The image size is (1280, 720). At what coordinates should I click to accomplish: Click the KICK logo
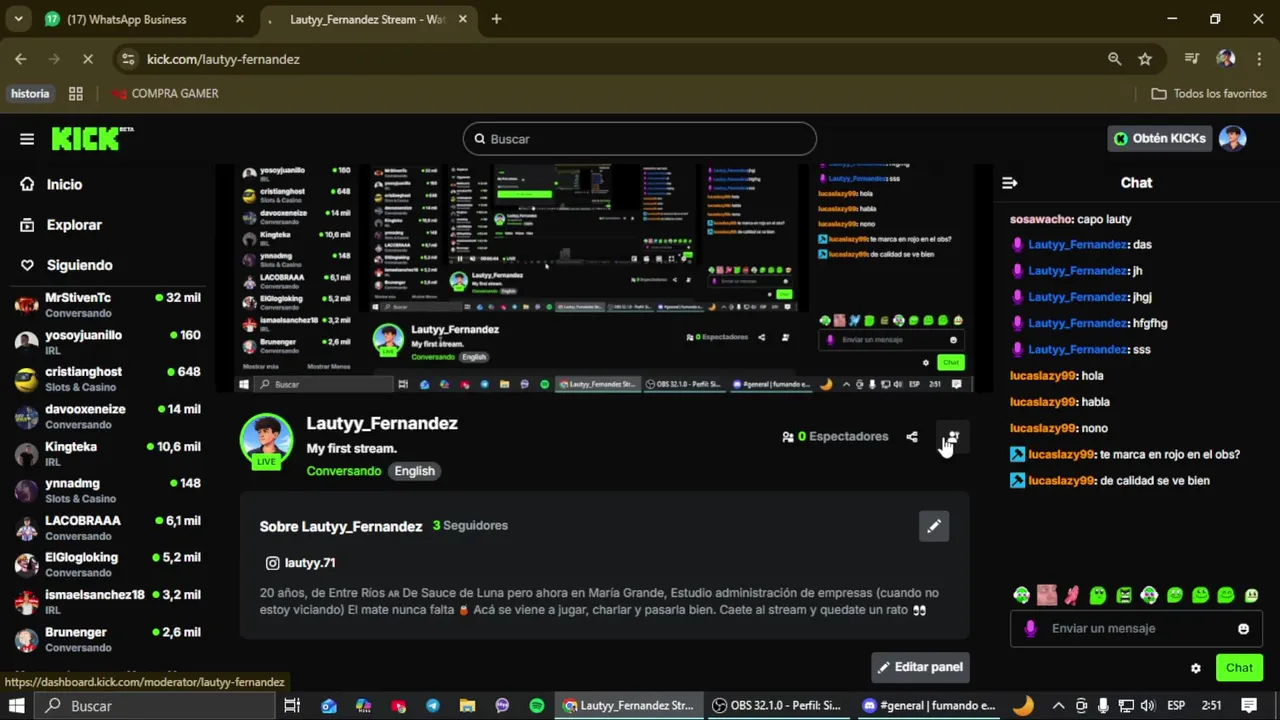pyautogui.click(x=92, y=139)
